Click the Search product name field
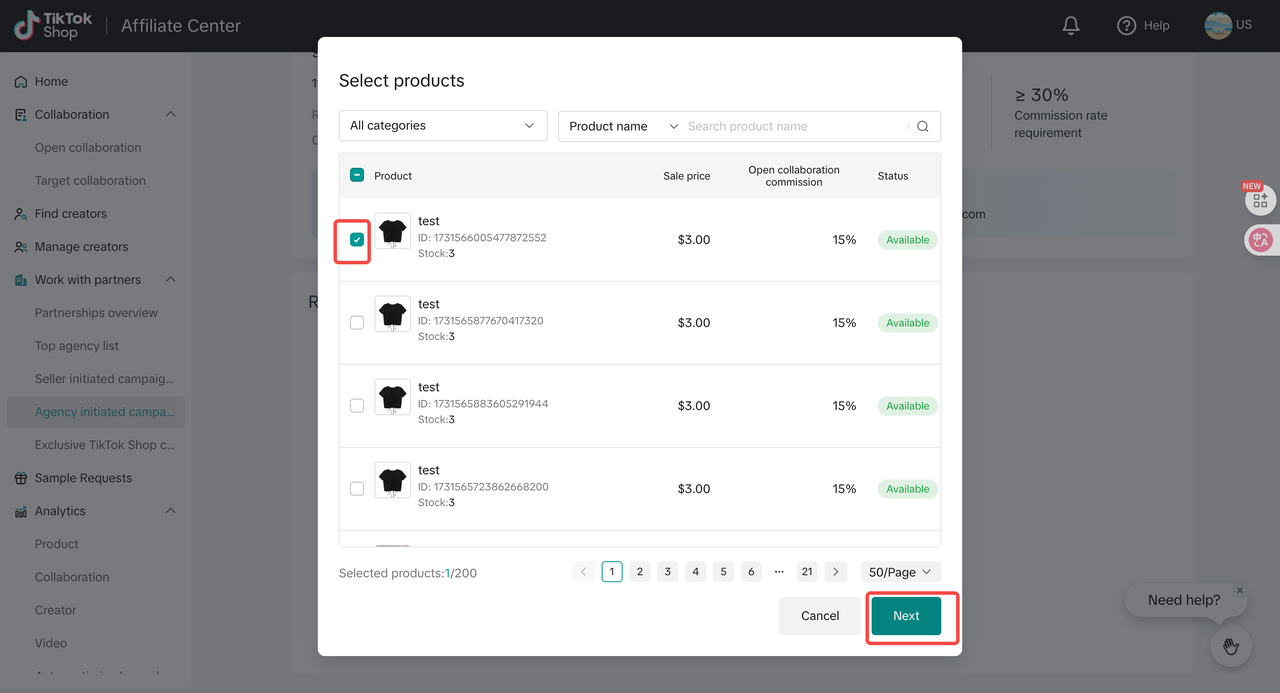 [795, 127]
